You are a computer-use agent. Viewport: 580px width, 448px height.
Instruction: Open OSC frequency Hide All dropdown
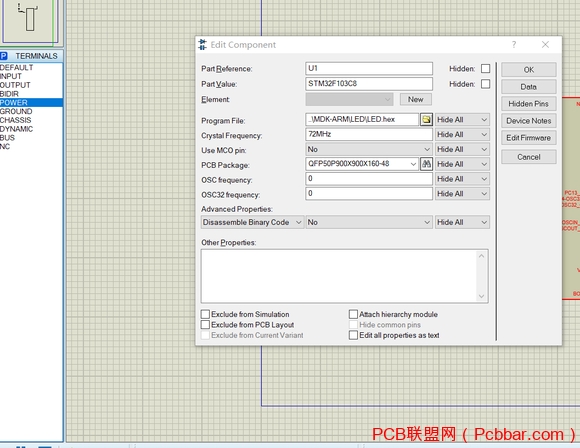pyautogui.click(x=462, y=179)
